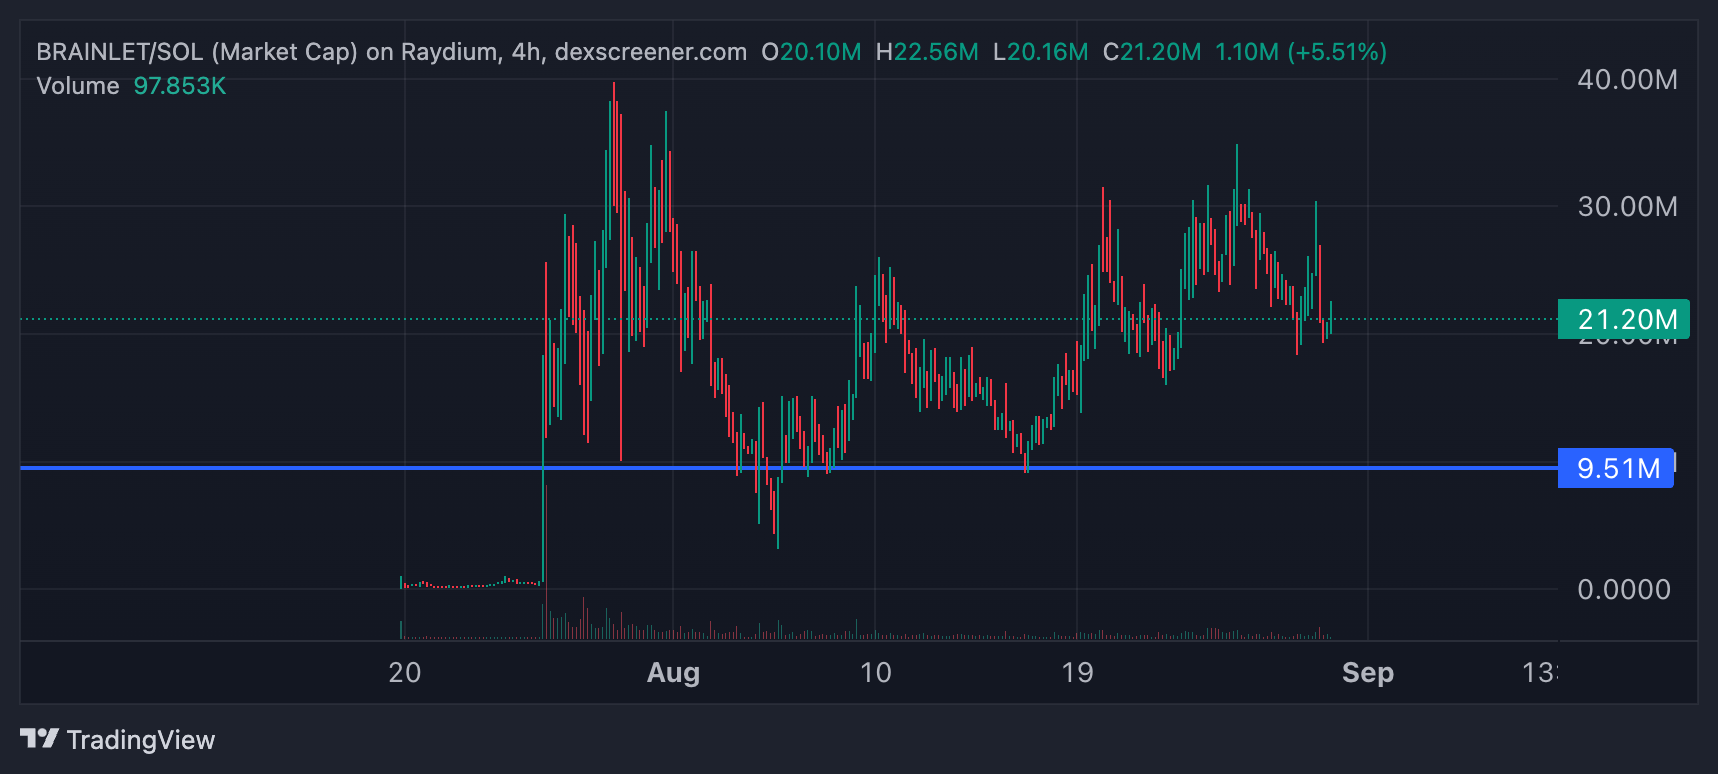Click the 30.00M price axis label
Image resolution: width=1718 pixels, height=774 pixels.
click(1627, 207)
